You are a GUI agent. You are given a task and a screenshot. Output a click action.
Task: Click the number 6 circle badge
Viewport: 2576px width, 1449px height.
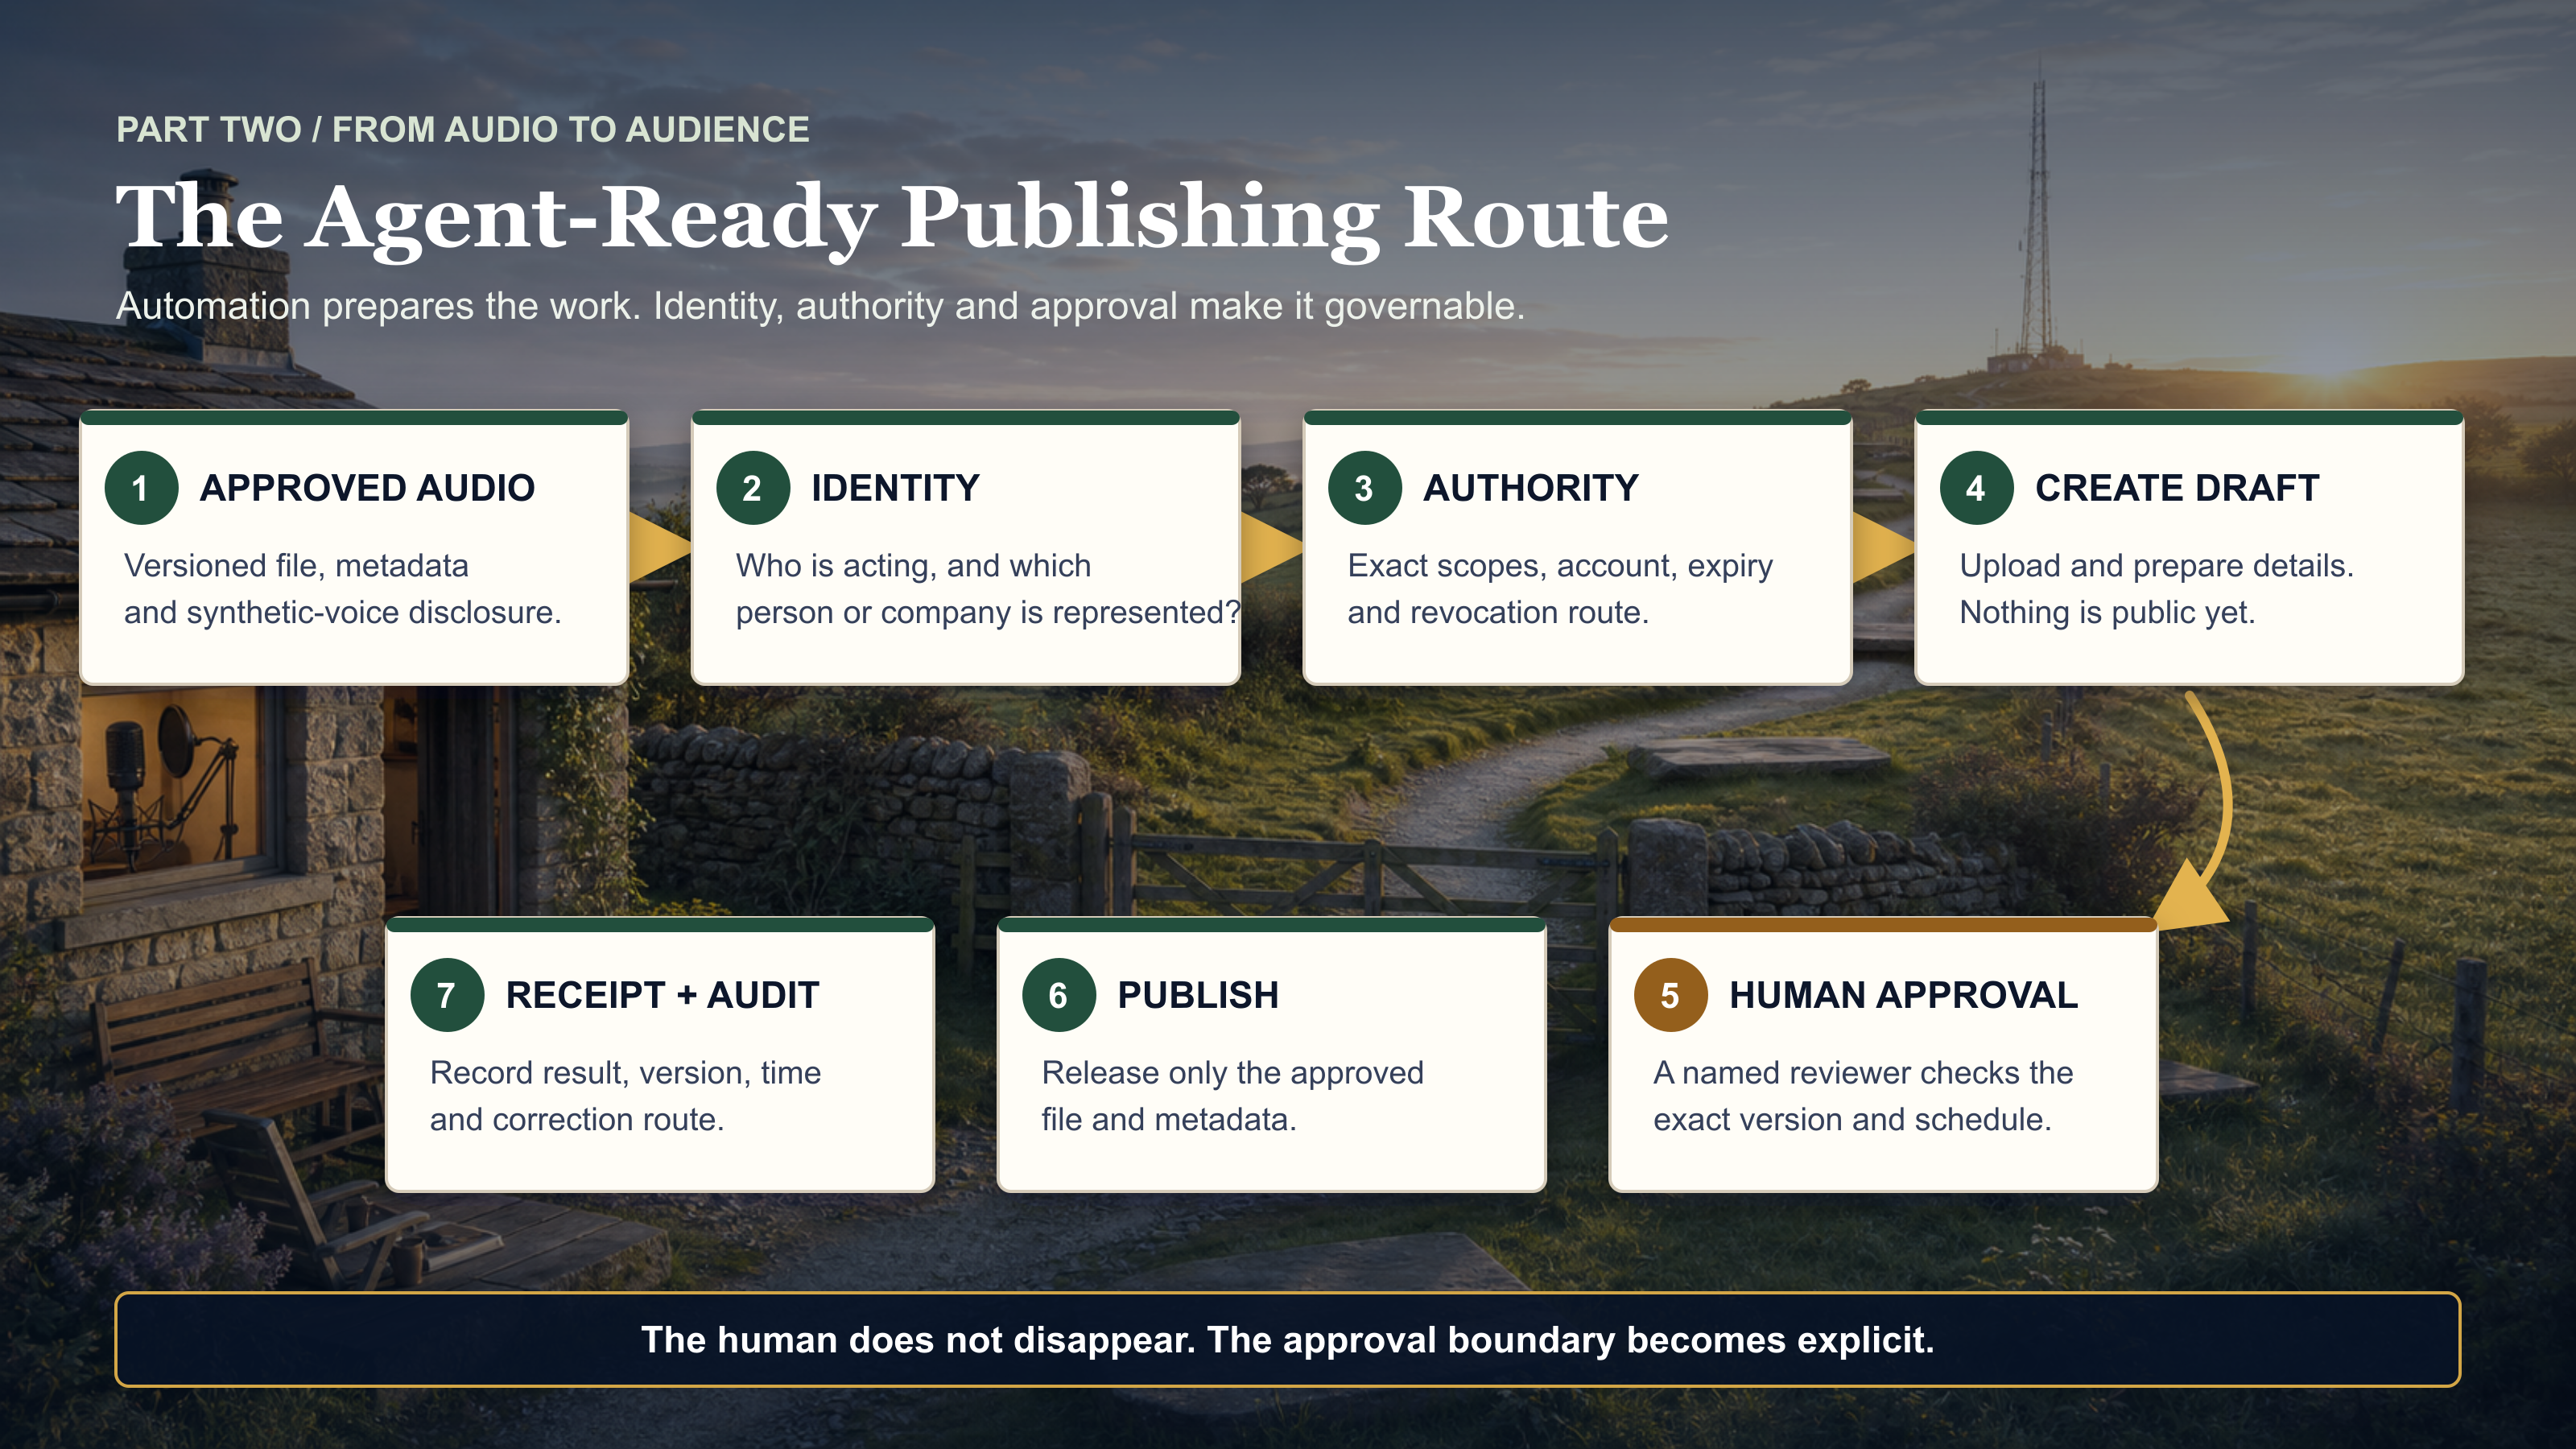tap(1059, 995)
